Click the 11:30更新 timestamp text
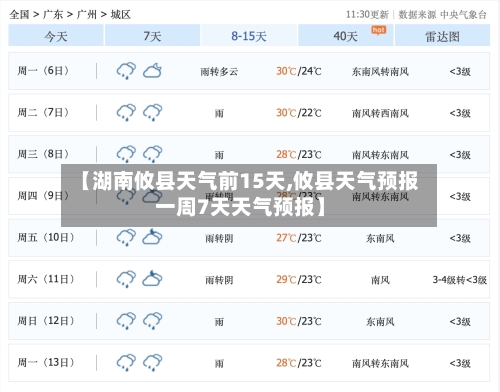 [367, 14]
